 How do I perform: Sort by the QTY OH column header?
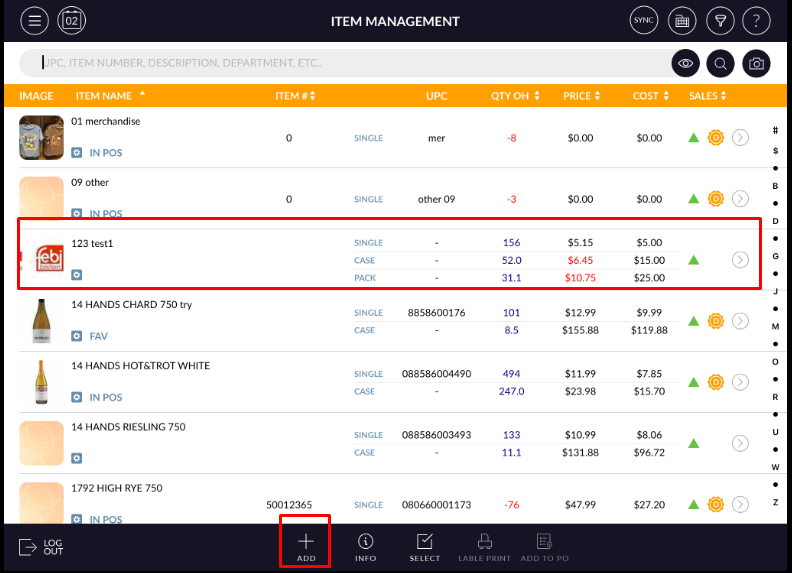[515, 96]
